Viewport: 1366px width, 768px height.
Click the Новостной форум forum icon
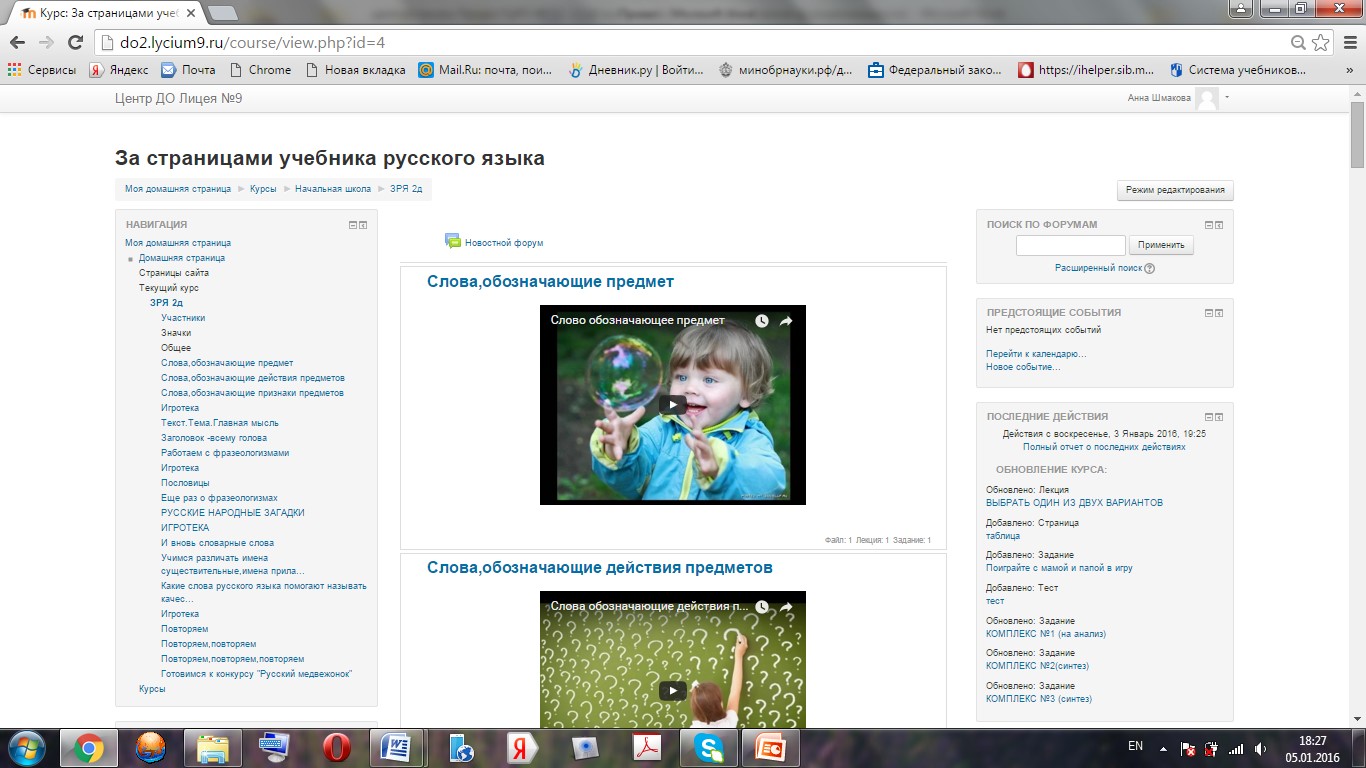pos(452,241)
